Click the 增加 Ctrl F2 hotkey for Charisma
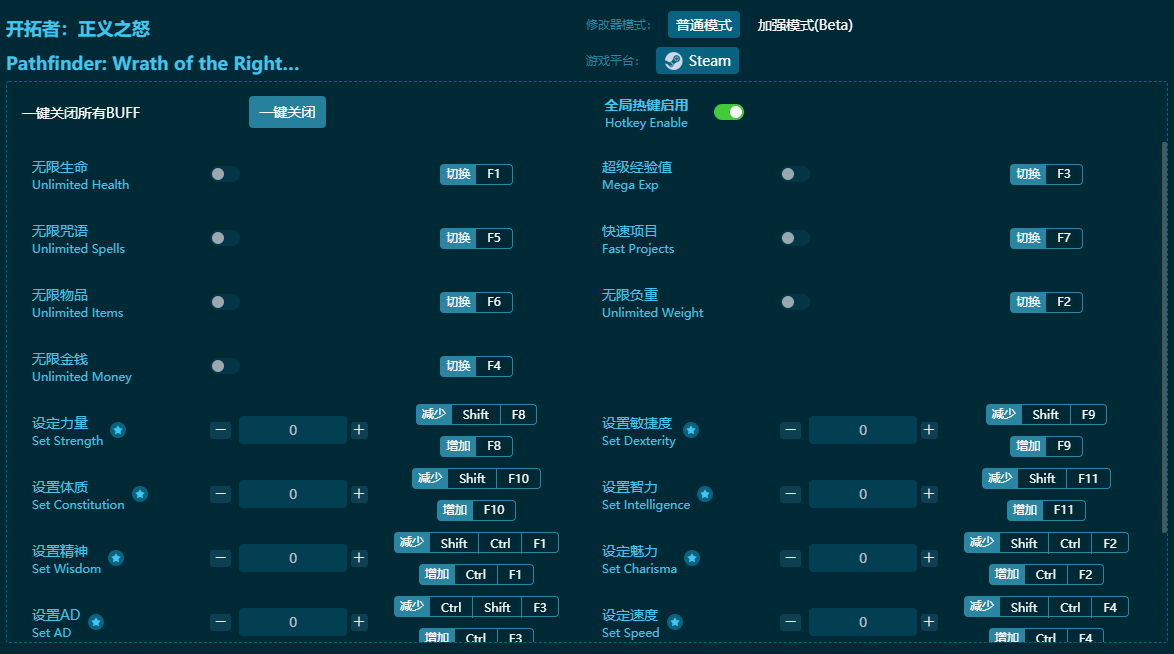The image size is (1174, 654). (1046, 575)
